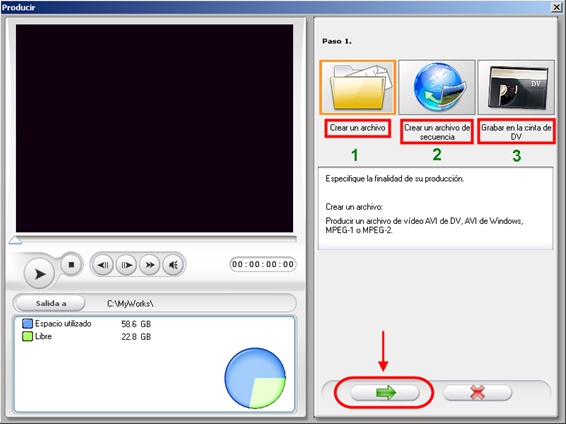The image size is (566, 424).
Task: Choose the globe streaming file icon
Action: coord(437,87)
